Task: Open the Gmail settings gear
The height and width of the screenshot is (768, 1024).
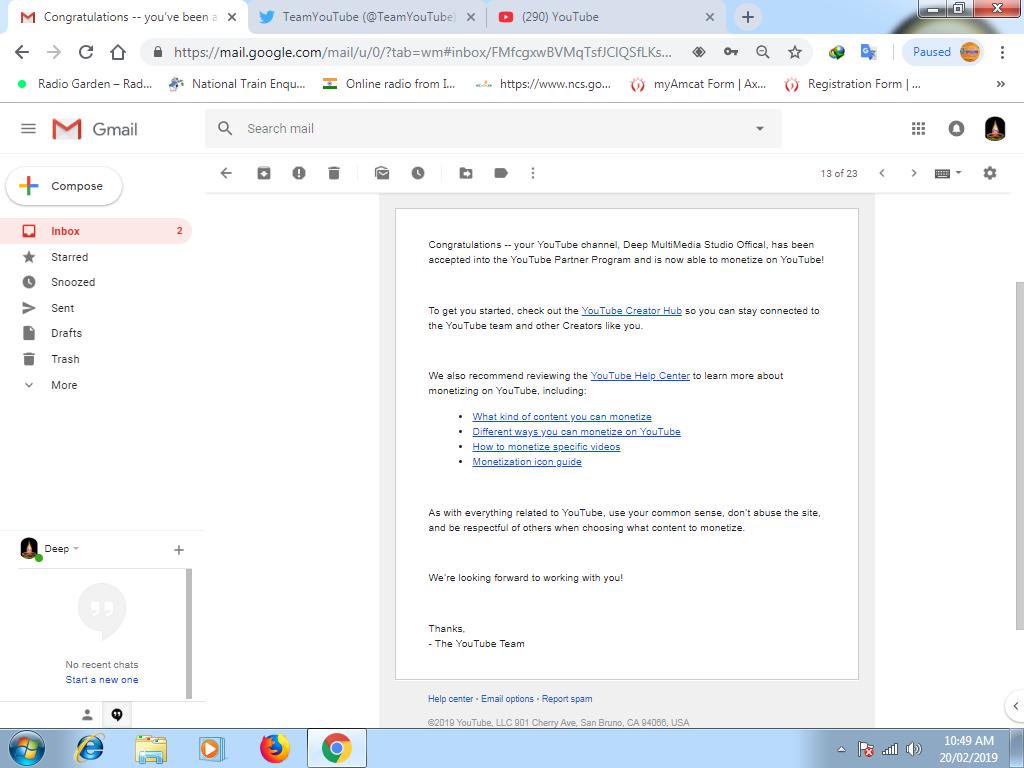Action: pyautogui.click(x=990, y=173)
